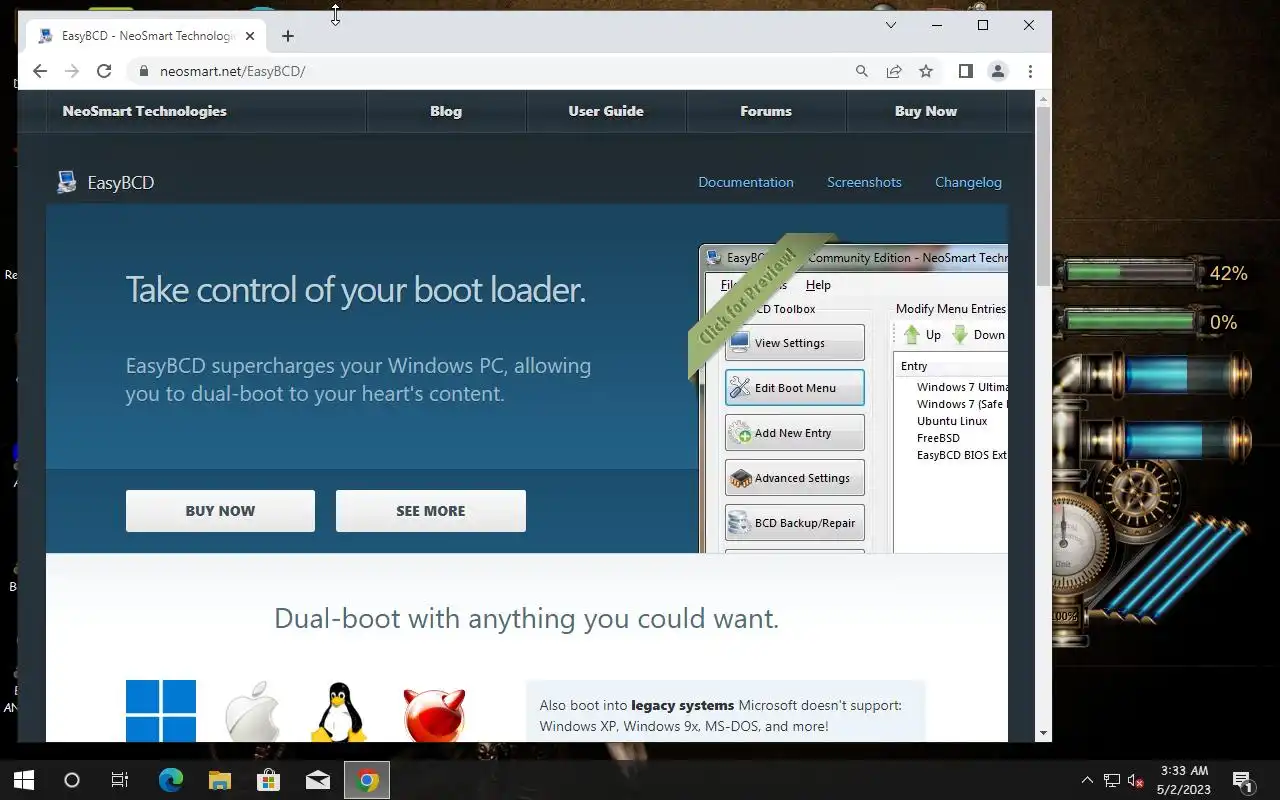The height and width of the screenshot is (800, 1280).
Task: Click the BUY NOW button
Action: [220, 511]
